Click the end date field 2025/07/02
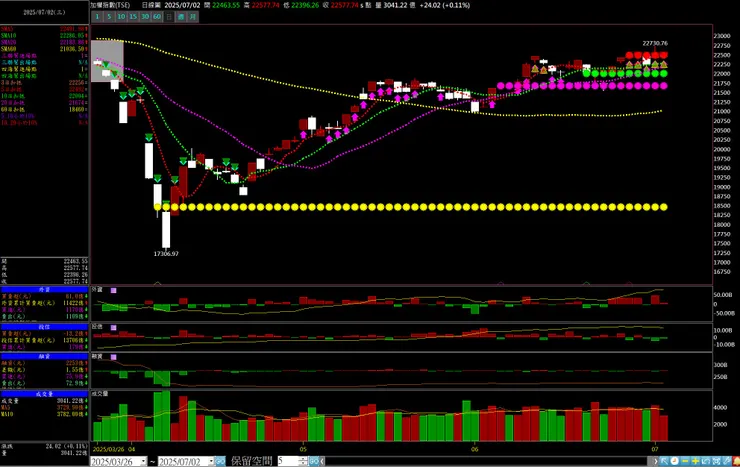Image resolution: width=740 pixels, height=467 pixels. click(183, 461)
